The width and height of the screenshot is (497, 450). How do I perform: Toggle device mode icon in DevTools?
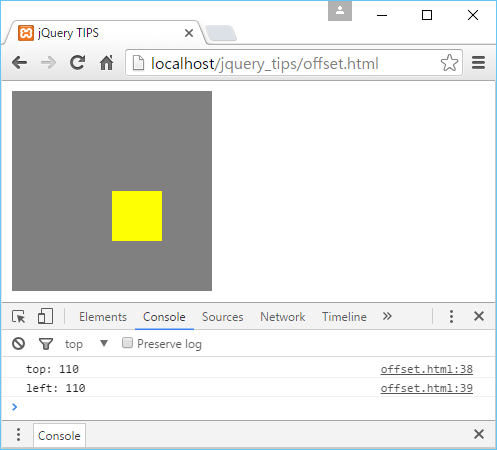click(x=45, y=316)
